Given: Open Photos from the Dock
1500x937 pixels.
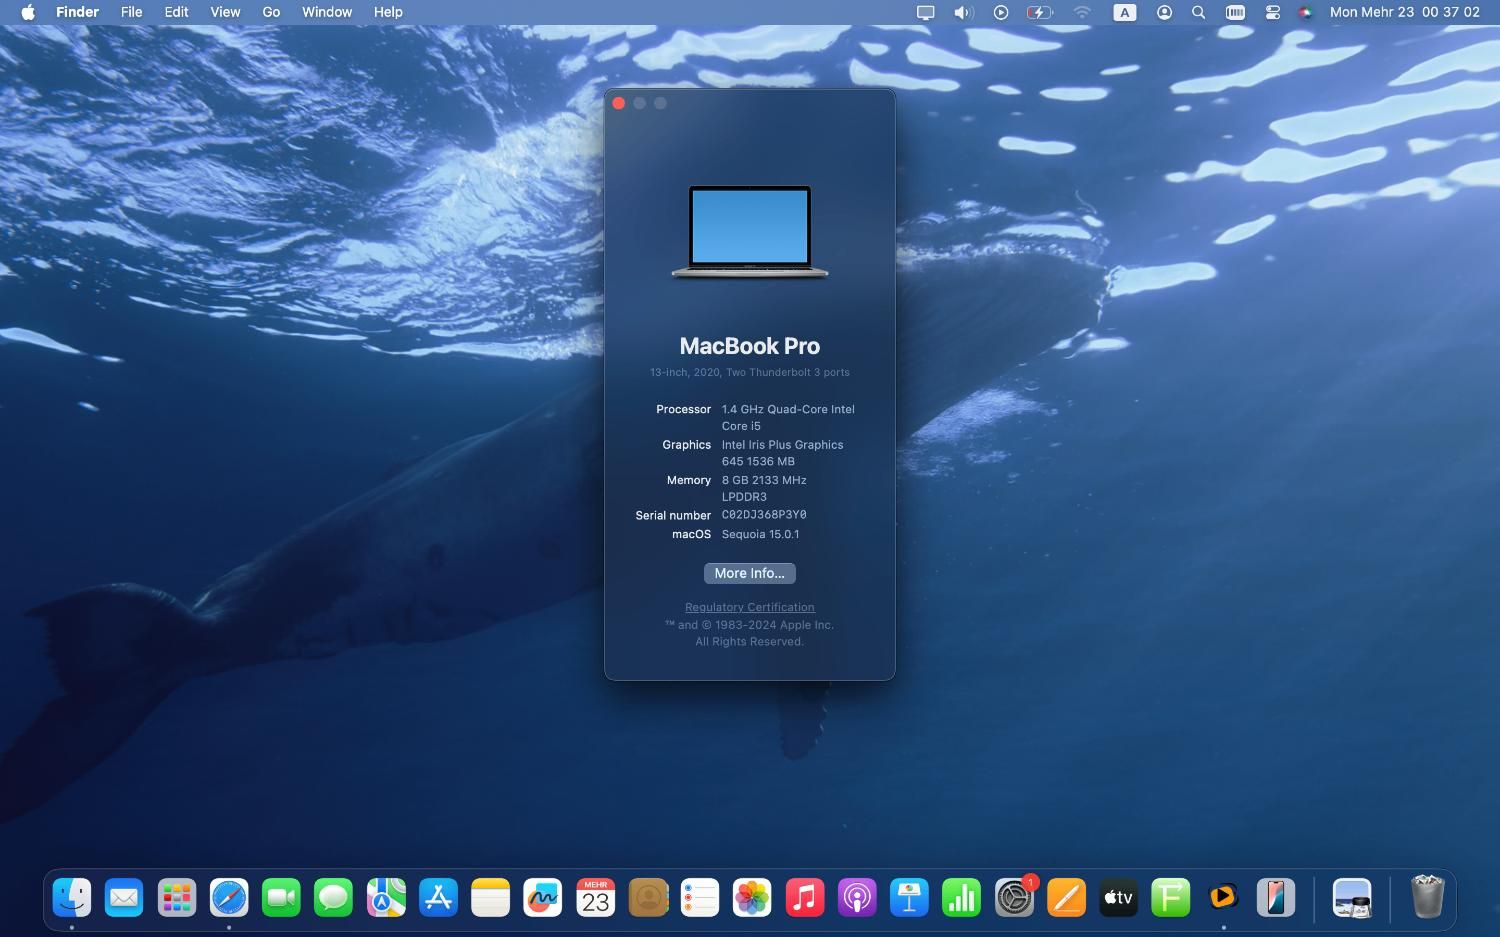Looking at the screenshot, I should click(x=752, y=897).
